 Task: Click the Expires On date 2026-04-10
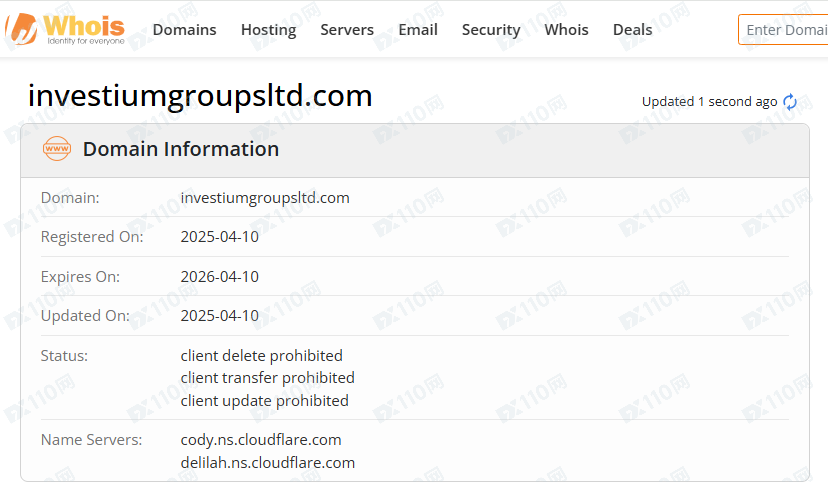(219, 277)
